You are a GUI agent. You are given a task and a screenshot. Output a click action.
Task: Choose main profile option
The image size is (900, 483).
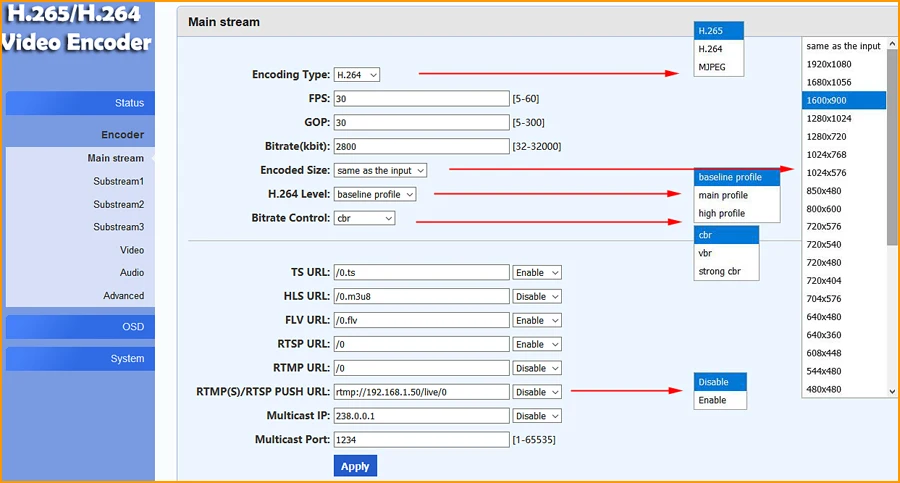[x=737, y=195]
